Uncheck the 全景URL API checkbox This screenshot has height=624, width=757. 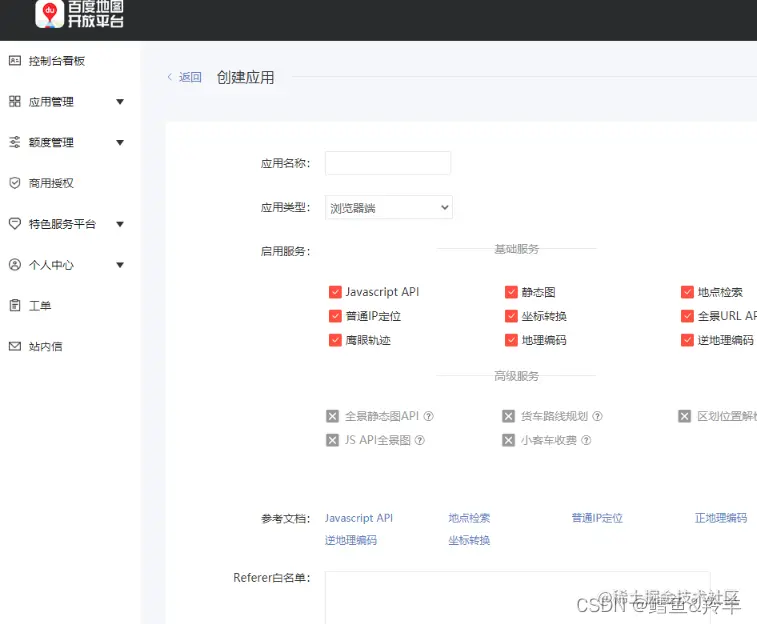tap(687, 316)
